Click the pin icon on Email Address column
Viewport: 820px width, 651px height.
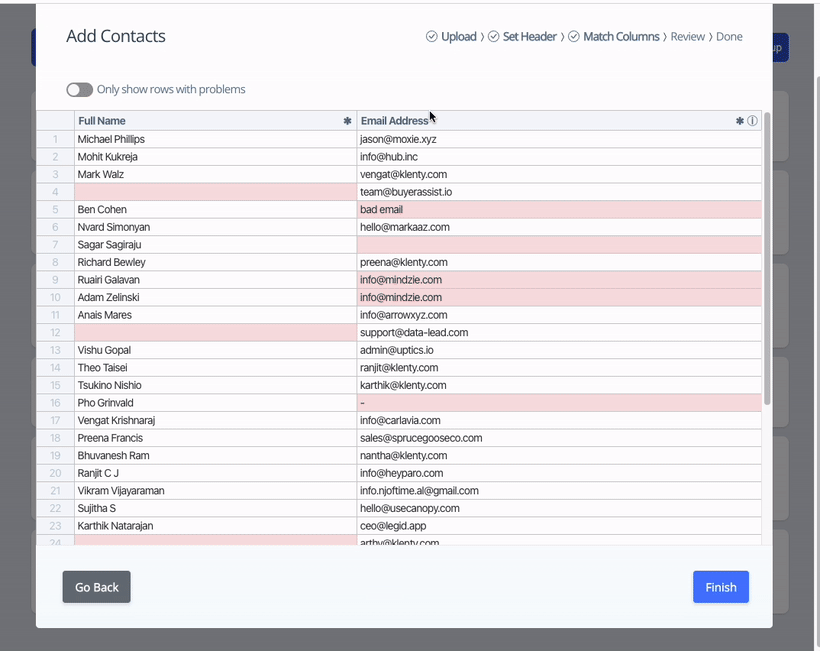click(x=738, y=120)
